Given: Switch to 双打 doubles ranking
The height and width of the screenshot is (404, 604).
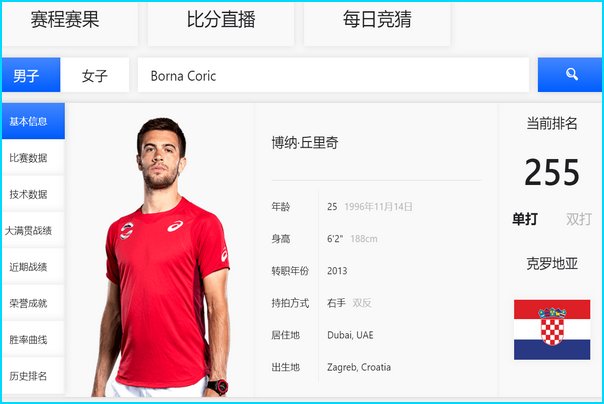Looking at the screenshot, I should tap(579, 219).
